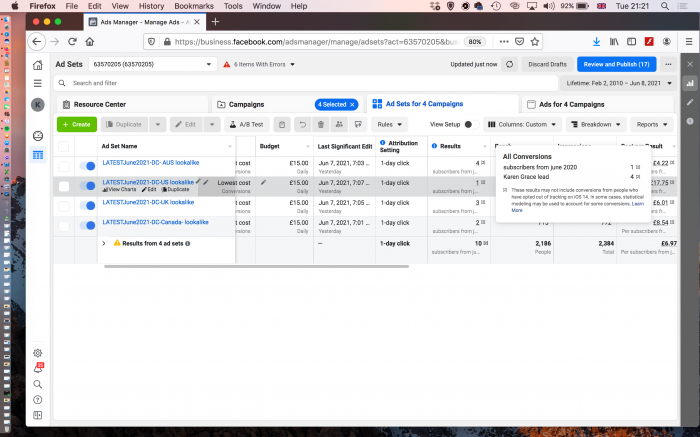Open the settings gear in left sidebar

(38, 353)
